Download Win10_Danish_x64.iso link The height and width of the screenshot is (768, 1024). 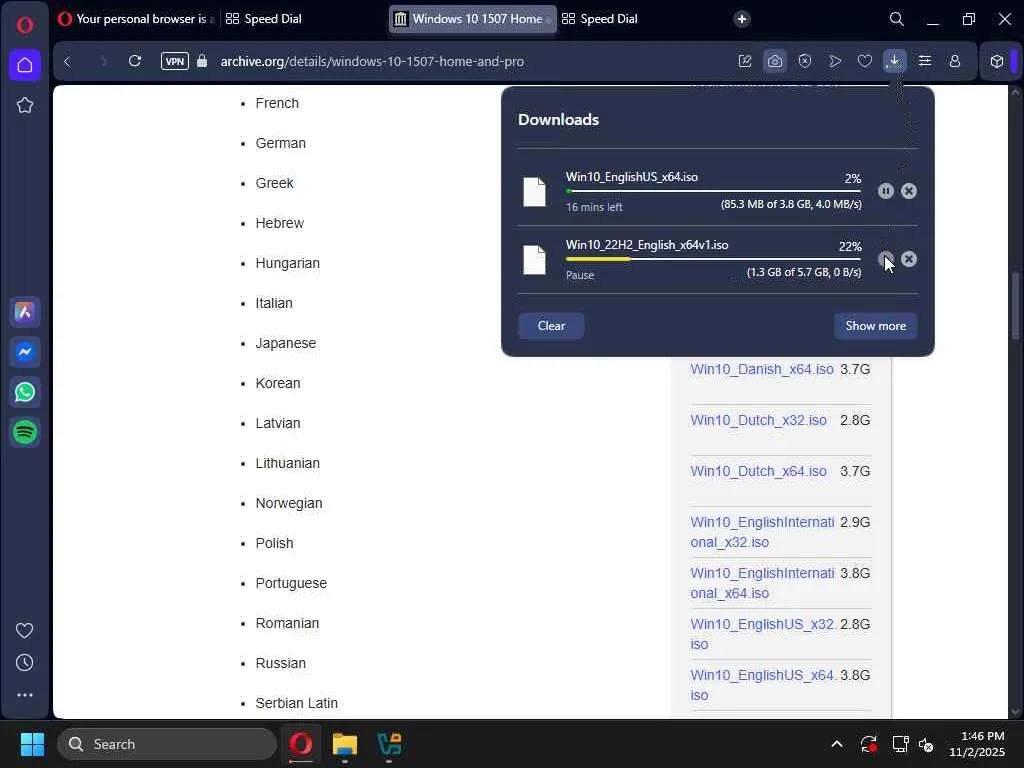[761, 369]
